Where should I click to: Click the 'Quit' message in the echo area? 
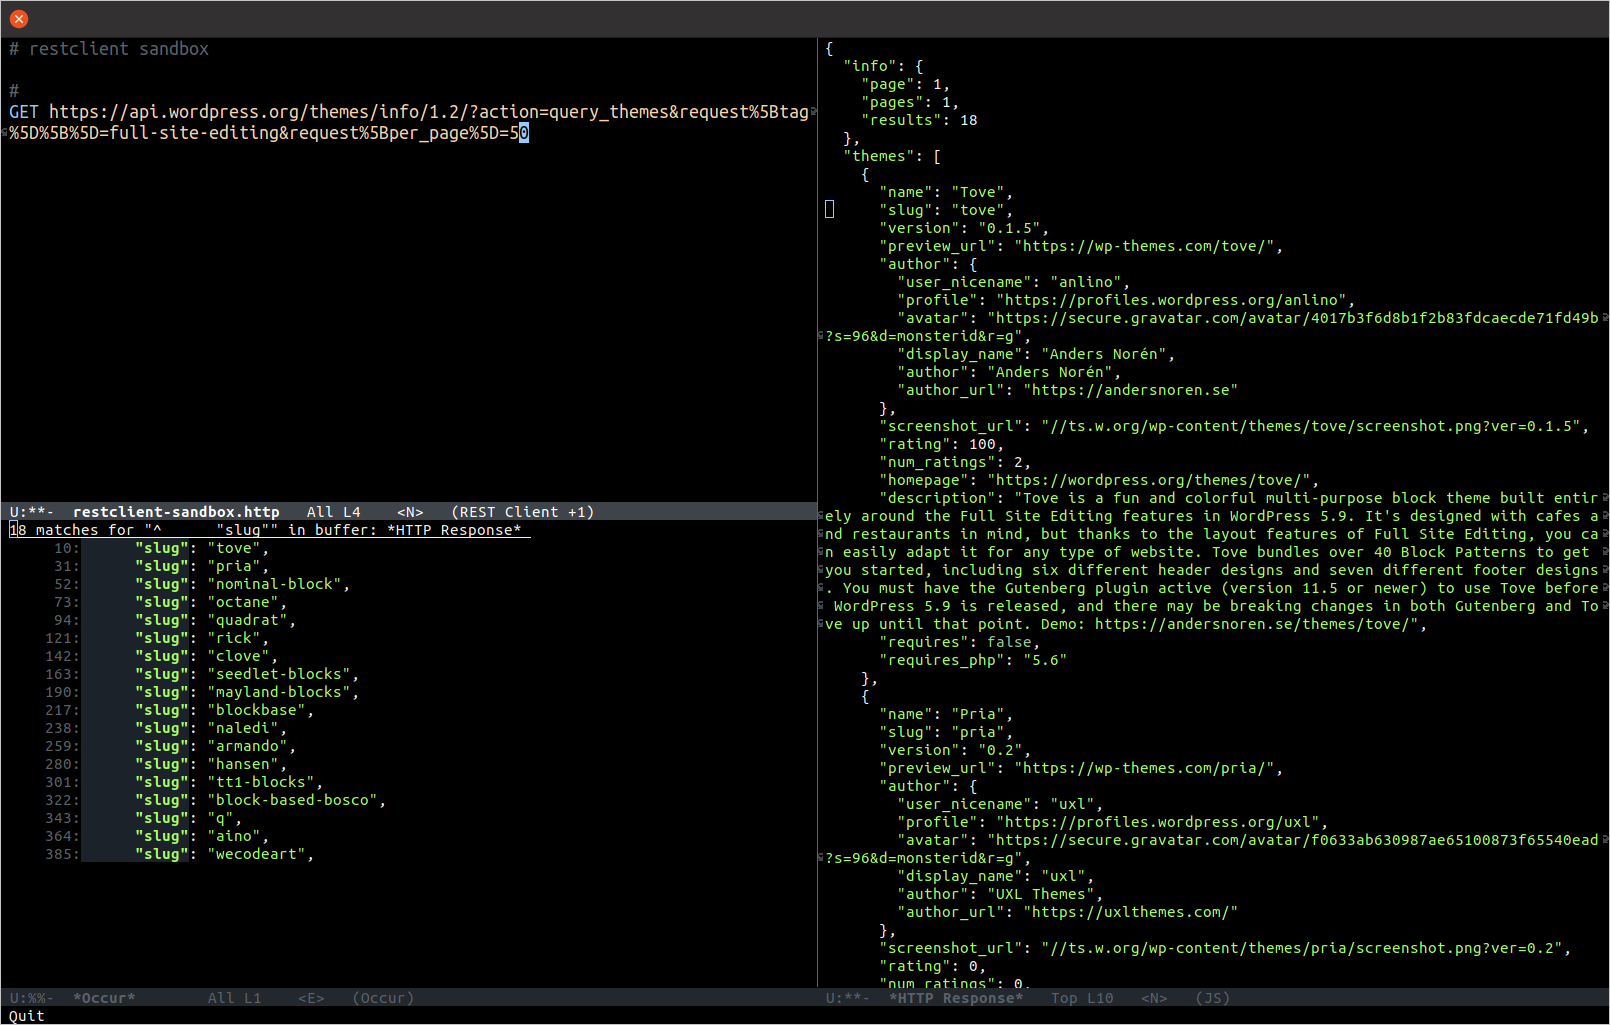pos(27,1016)
